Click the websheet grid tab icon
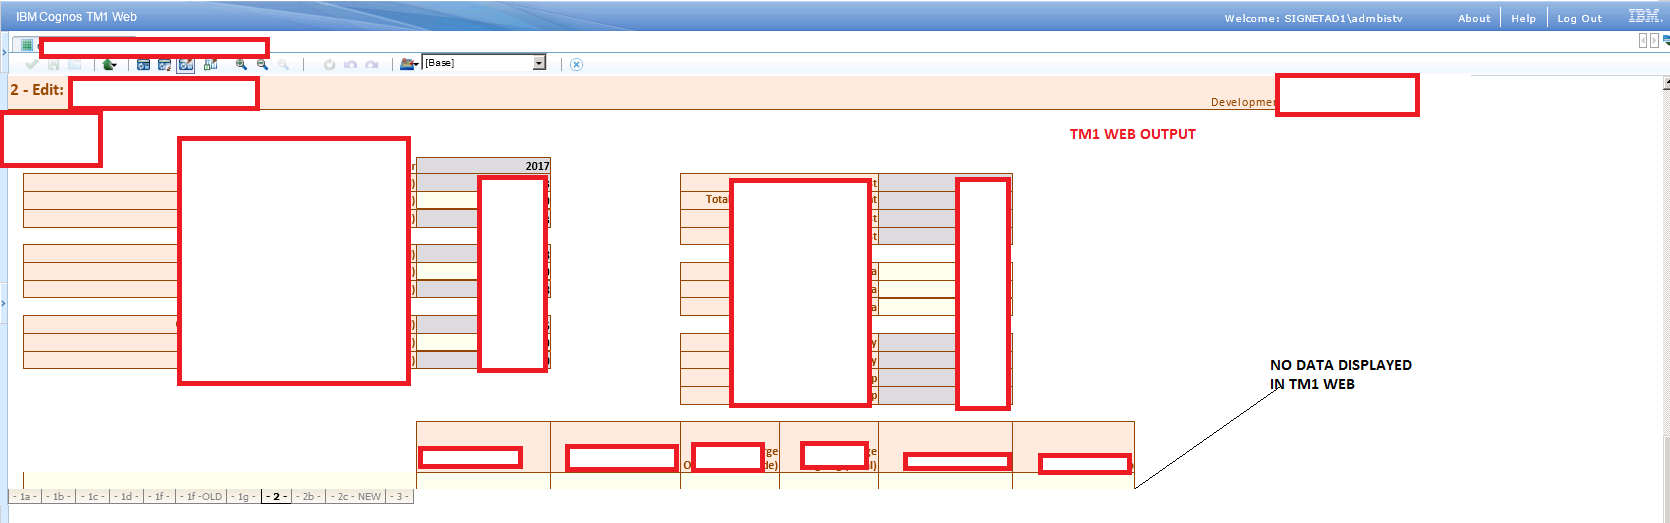This screenshot has width=1670, height=523. point(27,45)
